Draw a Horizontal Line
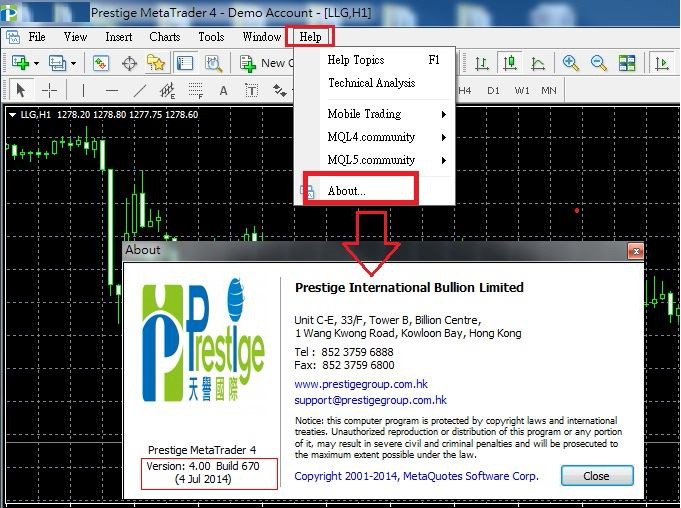The width and height of the screenshot is (681, 508). point(112,90)
